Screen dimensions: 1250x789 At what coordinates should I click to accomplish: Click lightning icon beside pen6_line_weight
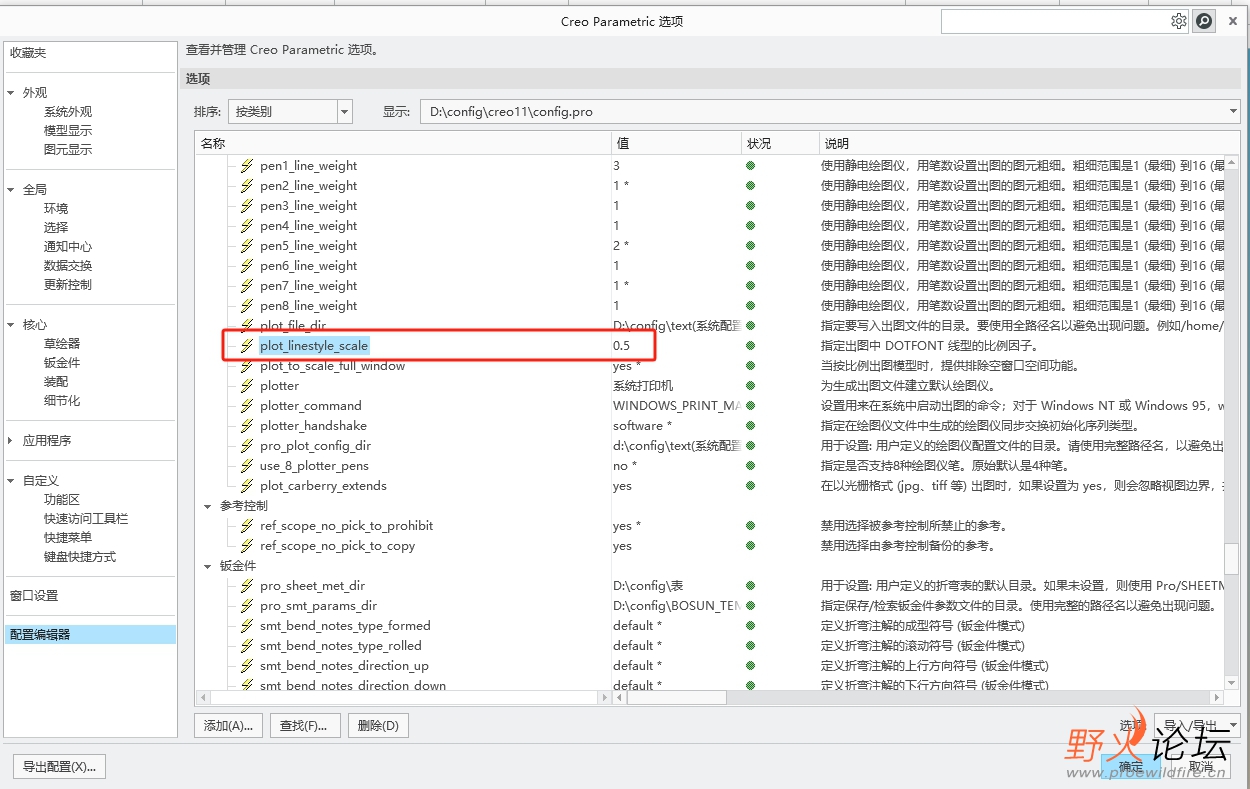[x=247, y=266]
